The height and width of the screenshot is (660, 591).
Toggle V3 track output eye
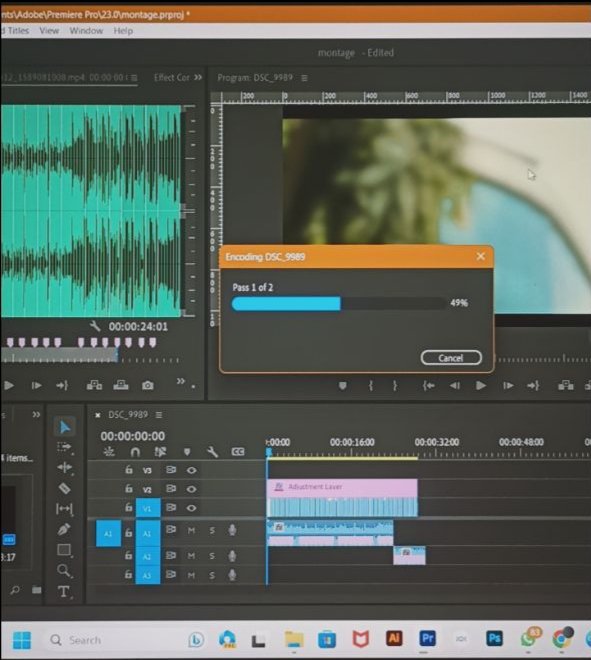192,470
